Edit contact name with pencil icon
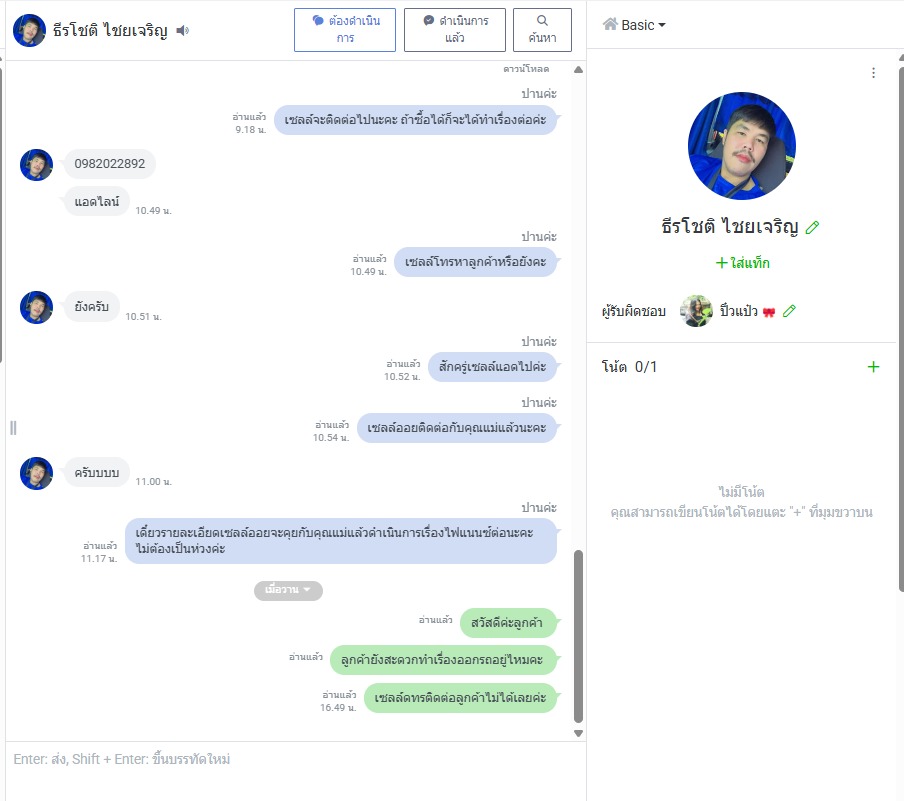Viewport: 904px width, 801px height. pos(812,227)
